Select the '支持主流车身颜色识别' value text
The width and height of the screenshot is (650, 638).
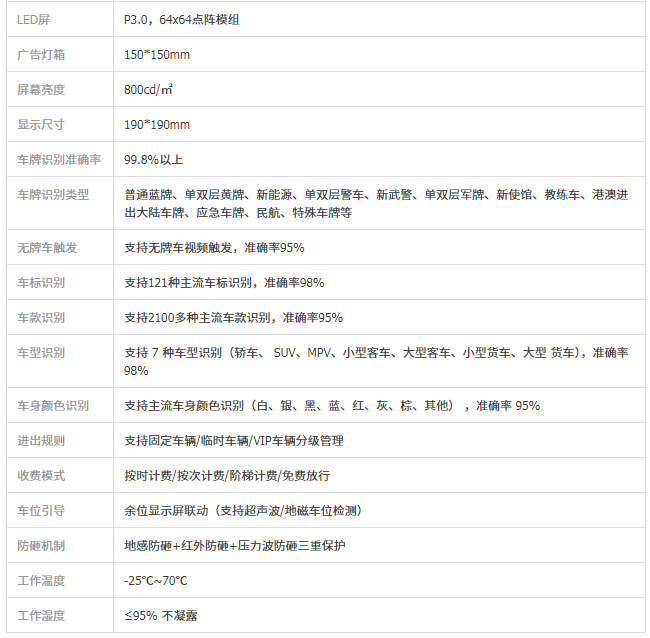pyautogui.click(x=332, y=406)
